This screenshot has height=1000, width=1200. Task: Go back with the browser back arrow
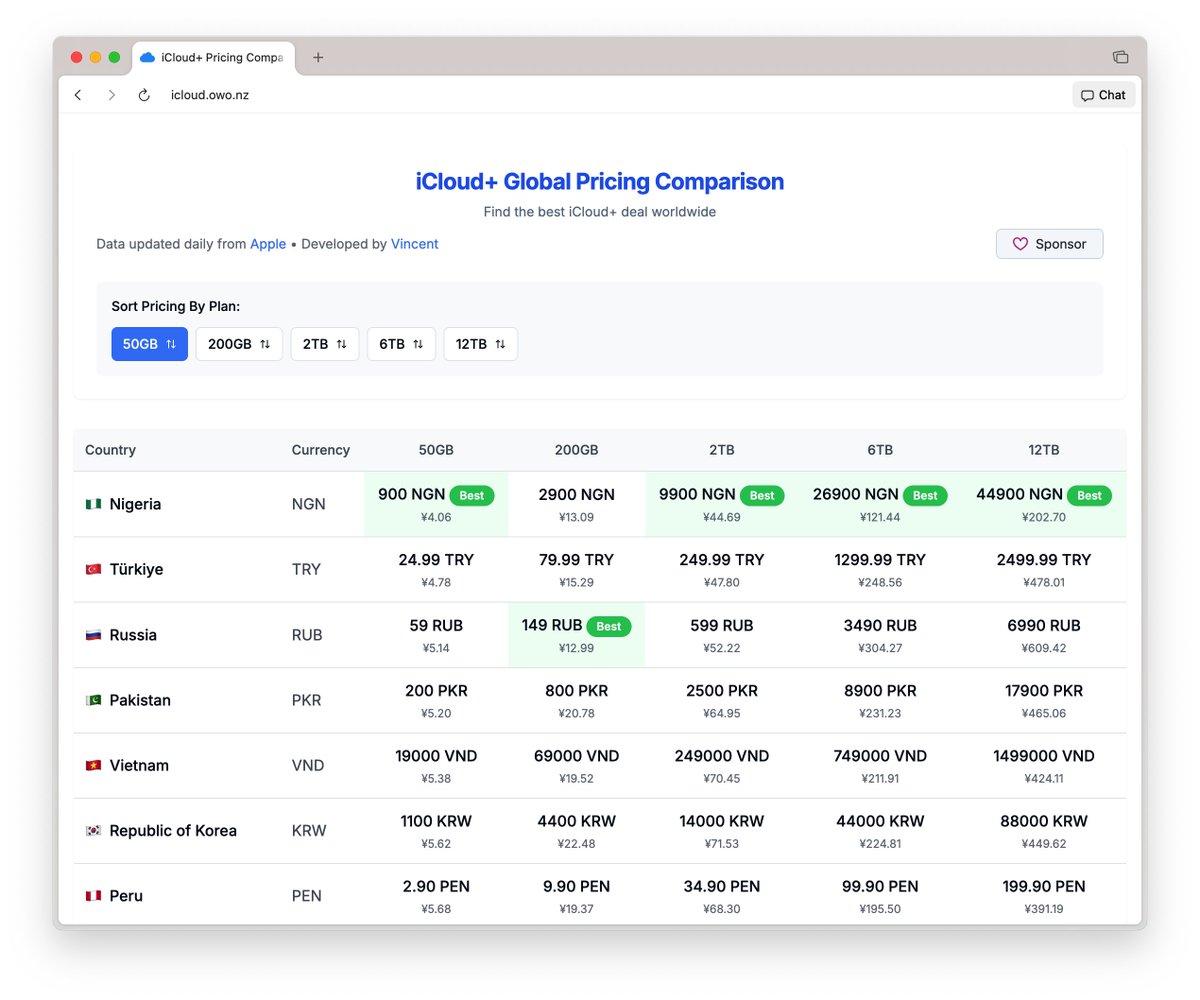[78, 95]
